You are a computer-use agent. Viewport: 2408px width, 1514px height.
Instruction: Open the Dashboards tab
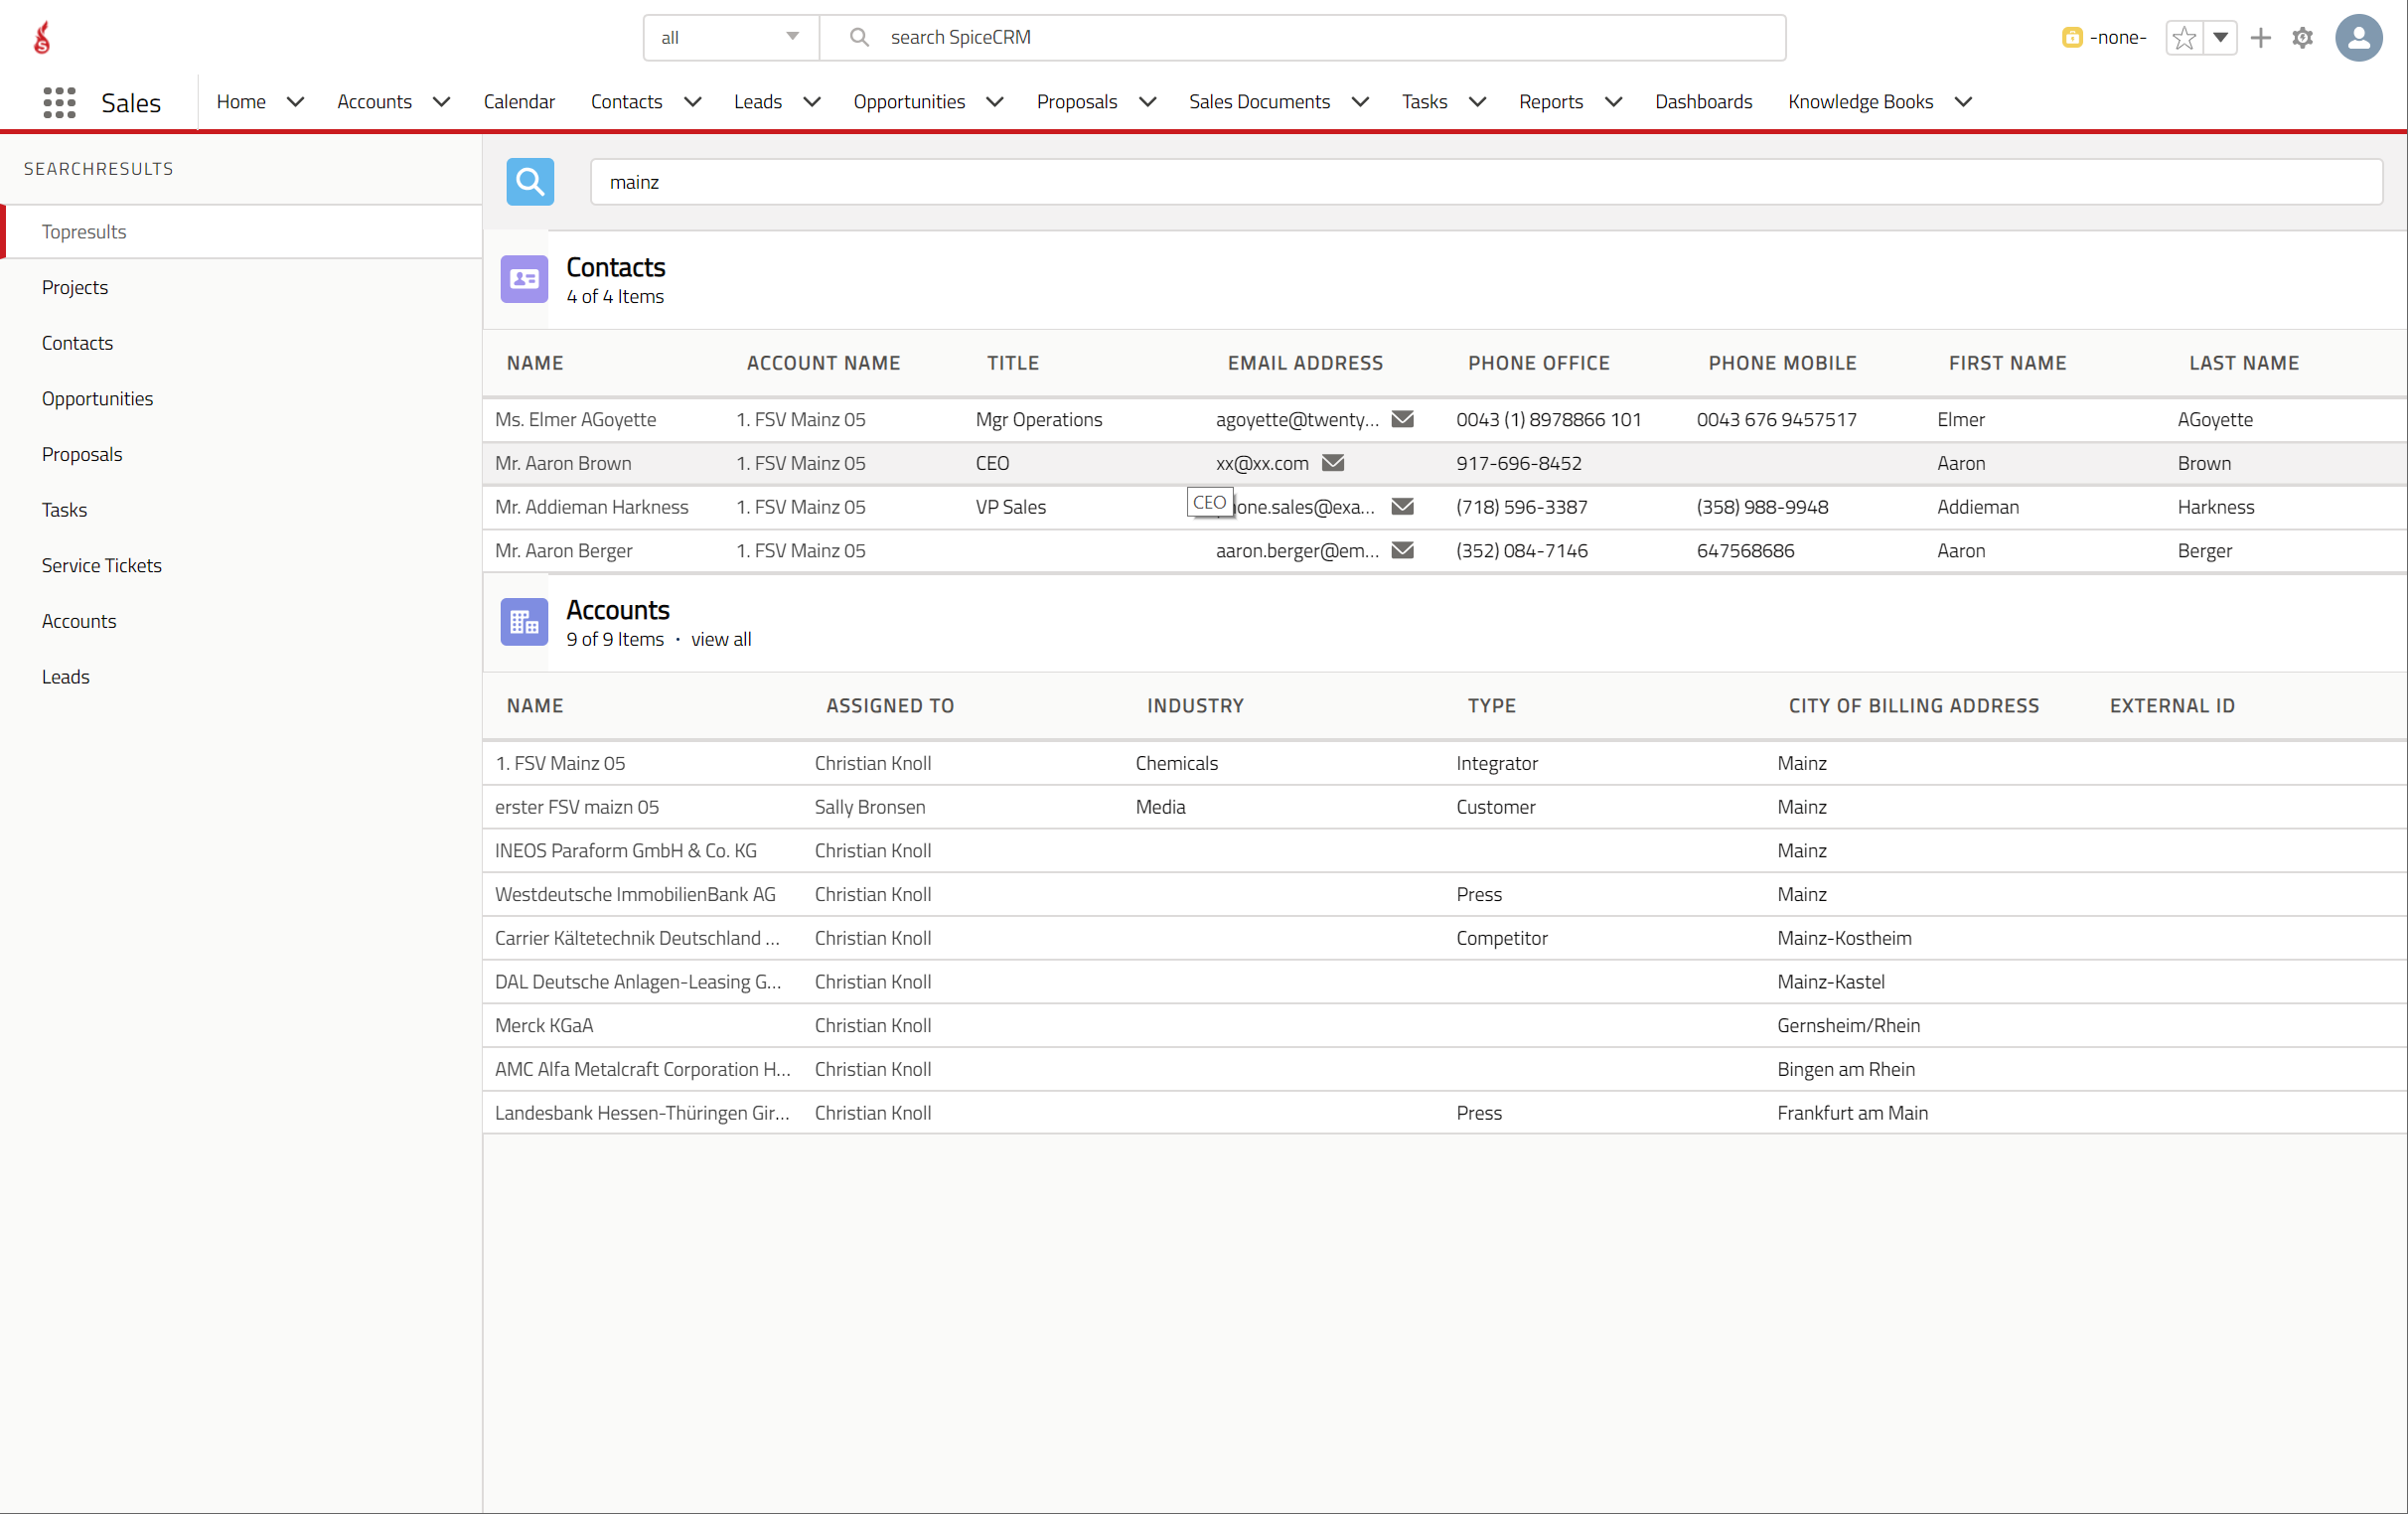point(1703,102)
